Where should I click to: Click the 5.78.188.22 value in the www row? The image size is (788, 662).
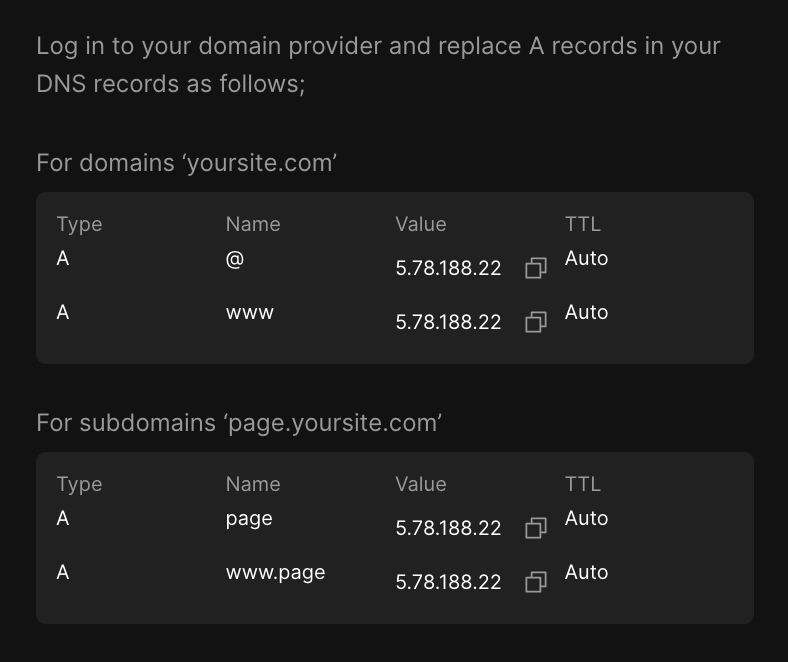click(448, 322)
